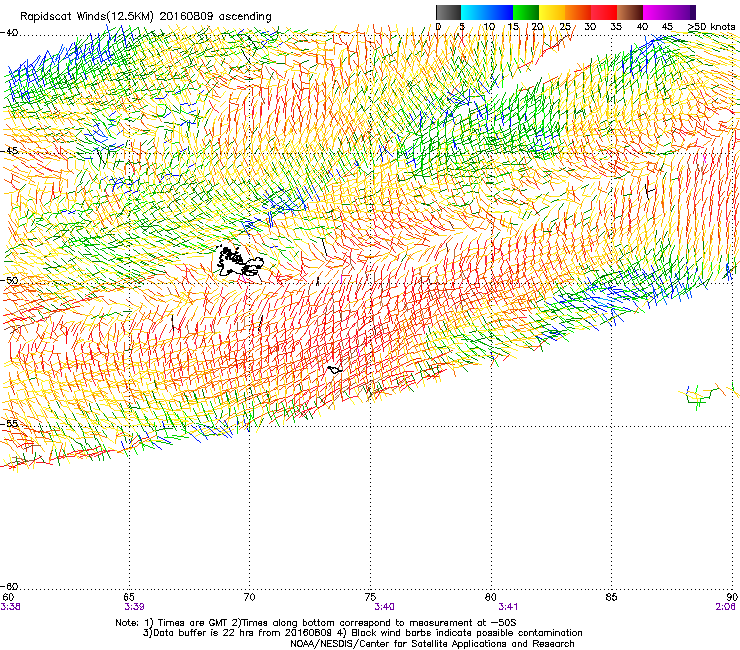The width and height of the screenshot is (740, 650).
Task: Click the '65' longitude label on the bottom axis
Action: [x=129, y=597]
